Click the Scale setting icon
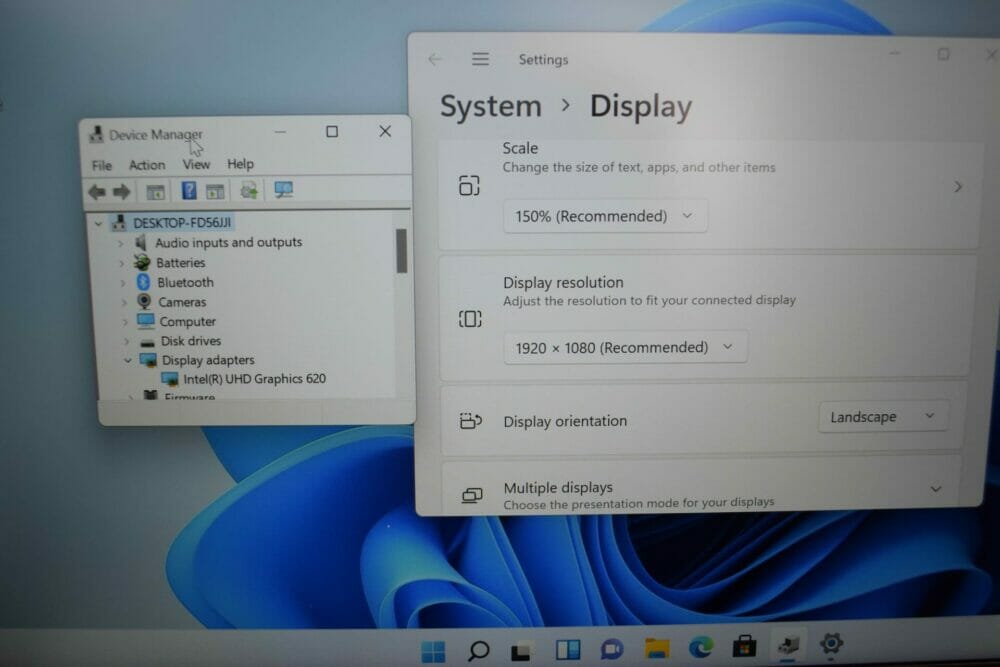The width and height of the screenshot is (1000, 667). (x=469, y=186)
